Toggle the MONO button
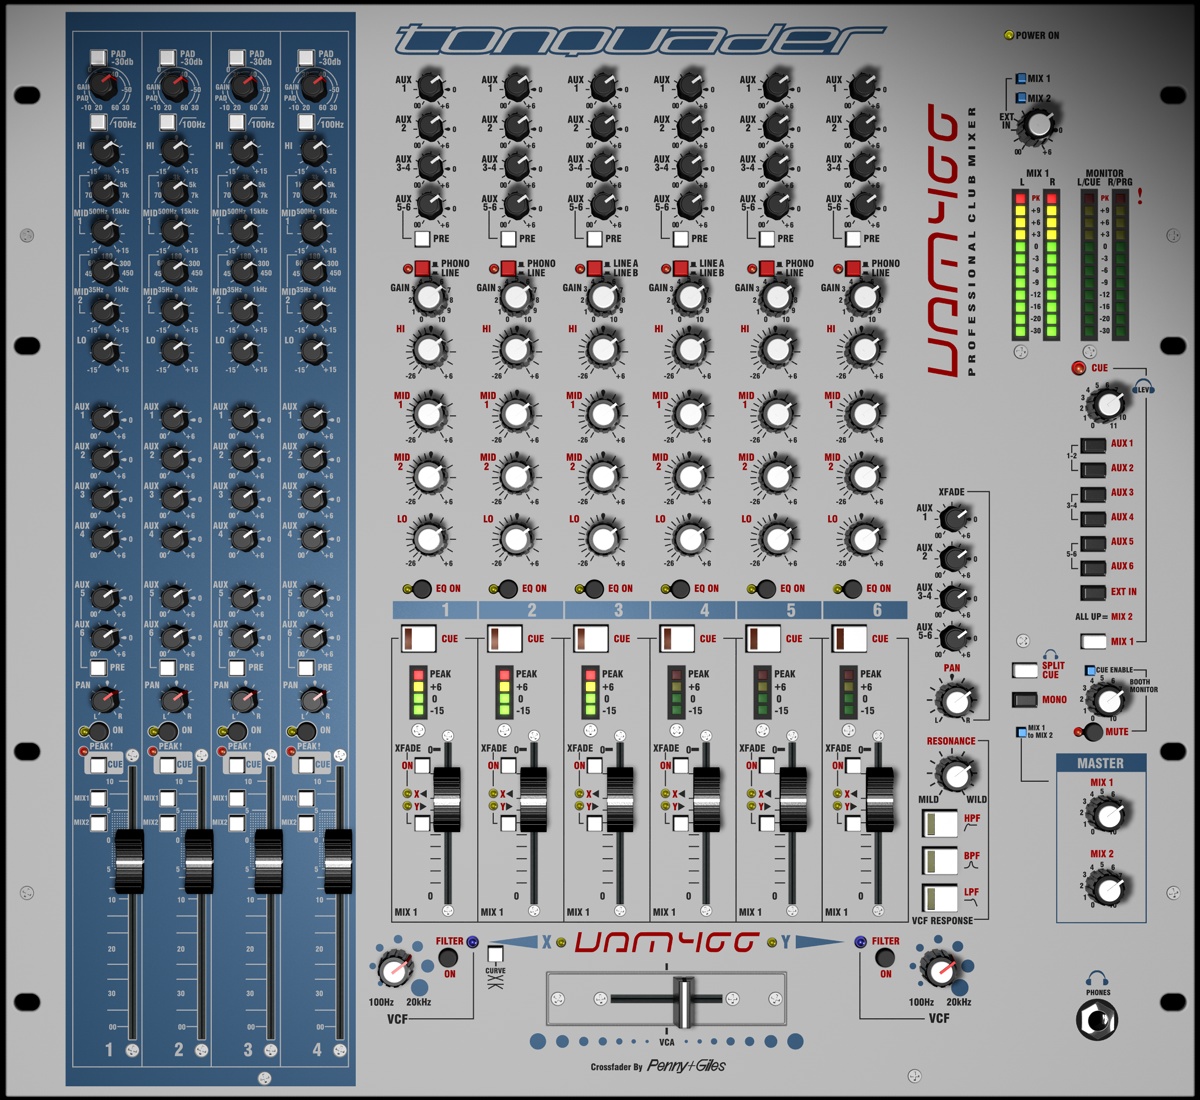 click(1025, 700)
